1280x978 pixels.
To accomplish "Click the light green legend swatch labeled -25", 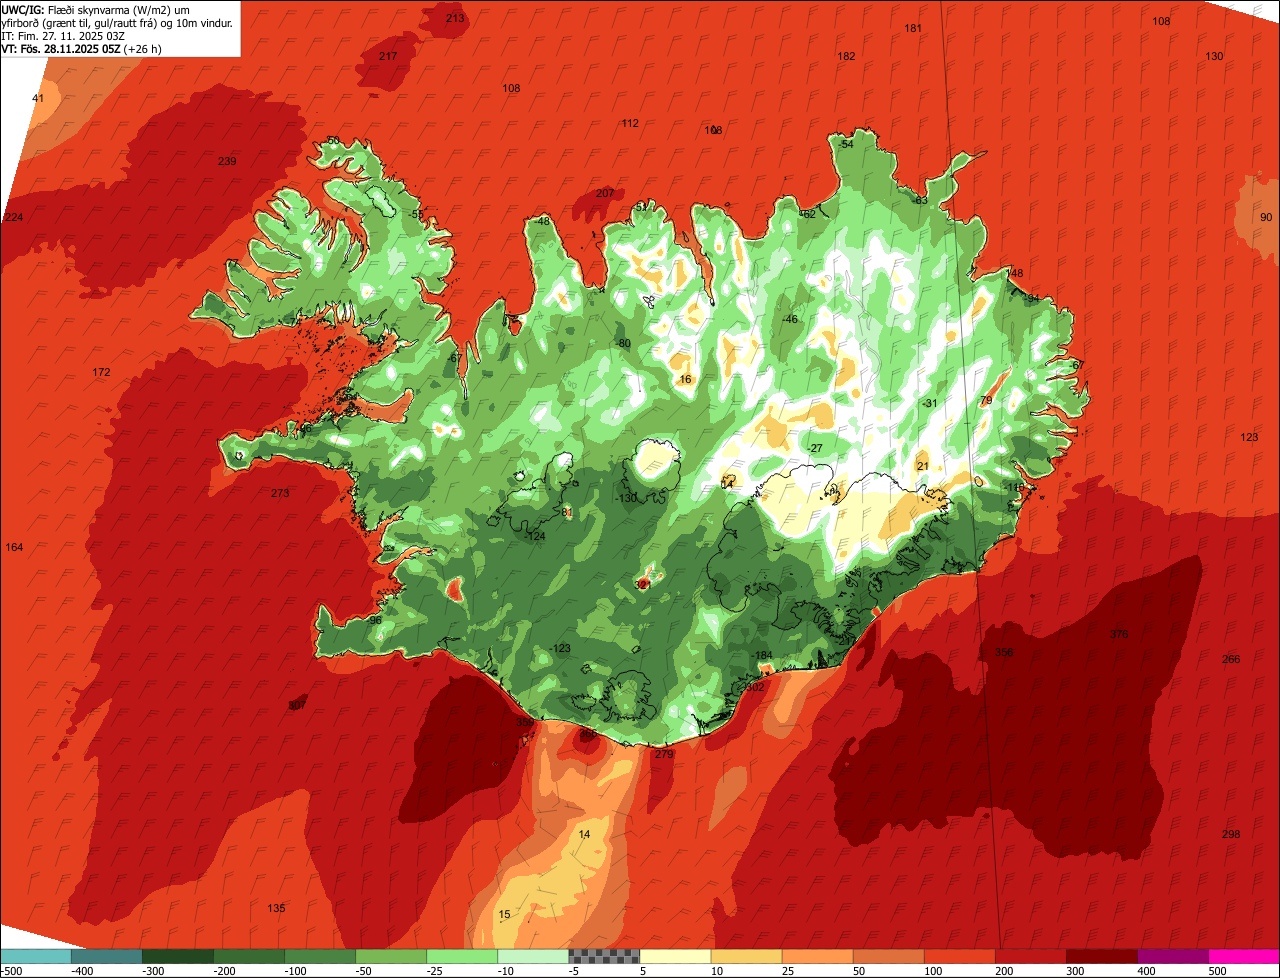I will pos(462,957).
